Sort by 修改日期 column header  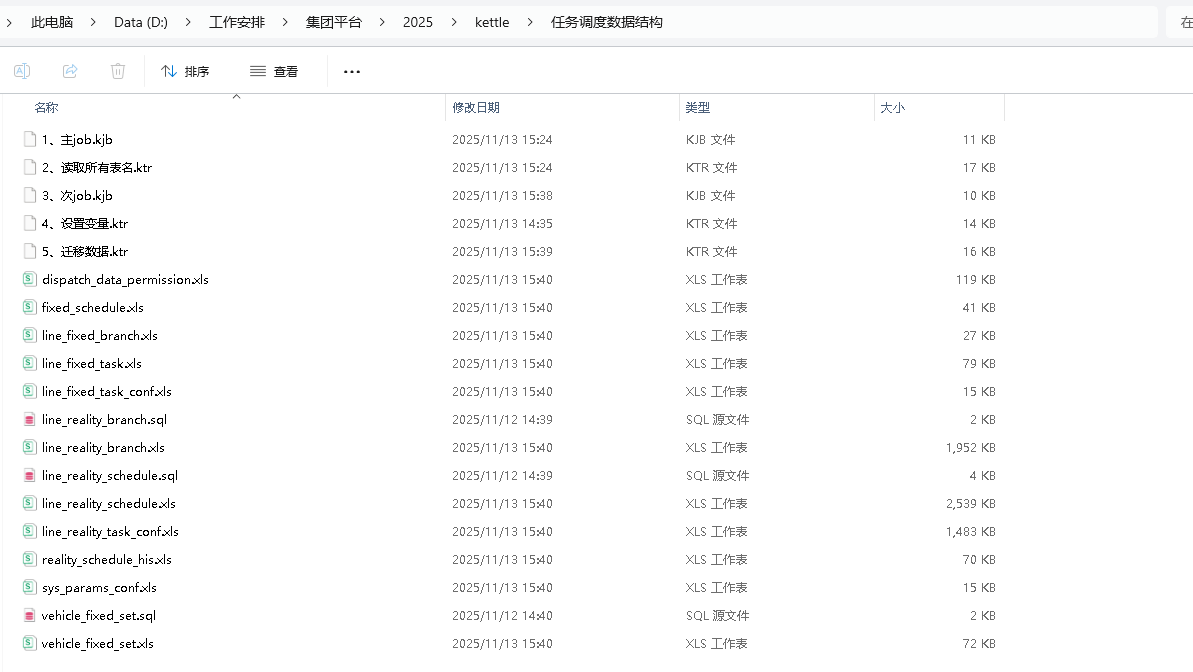476,107
